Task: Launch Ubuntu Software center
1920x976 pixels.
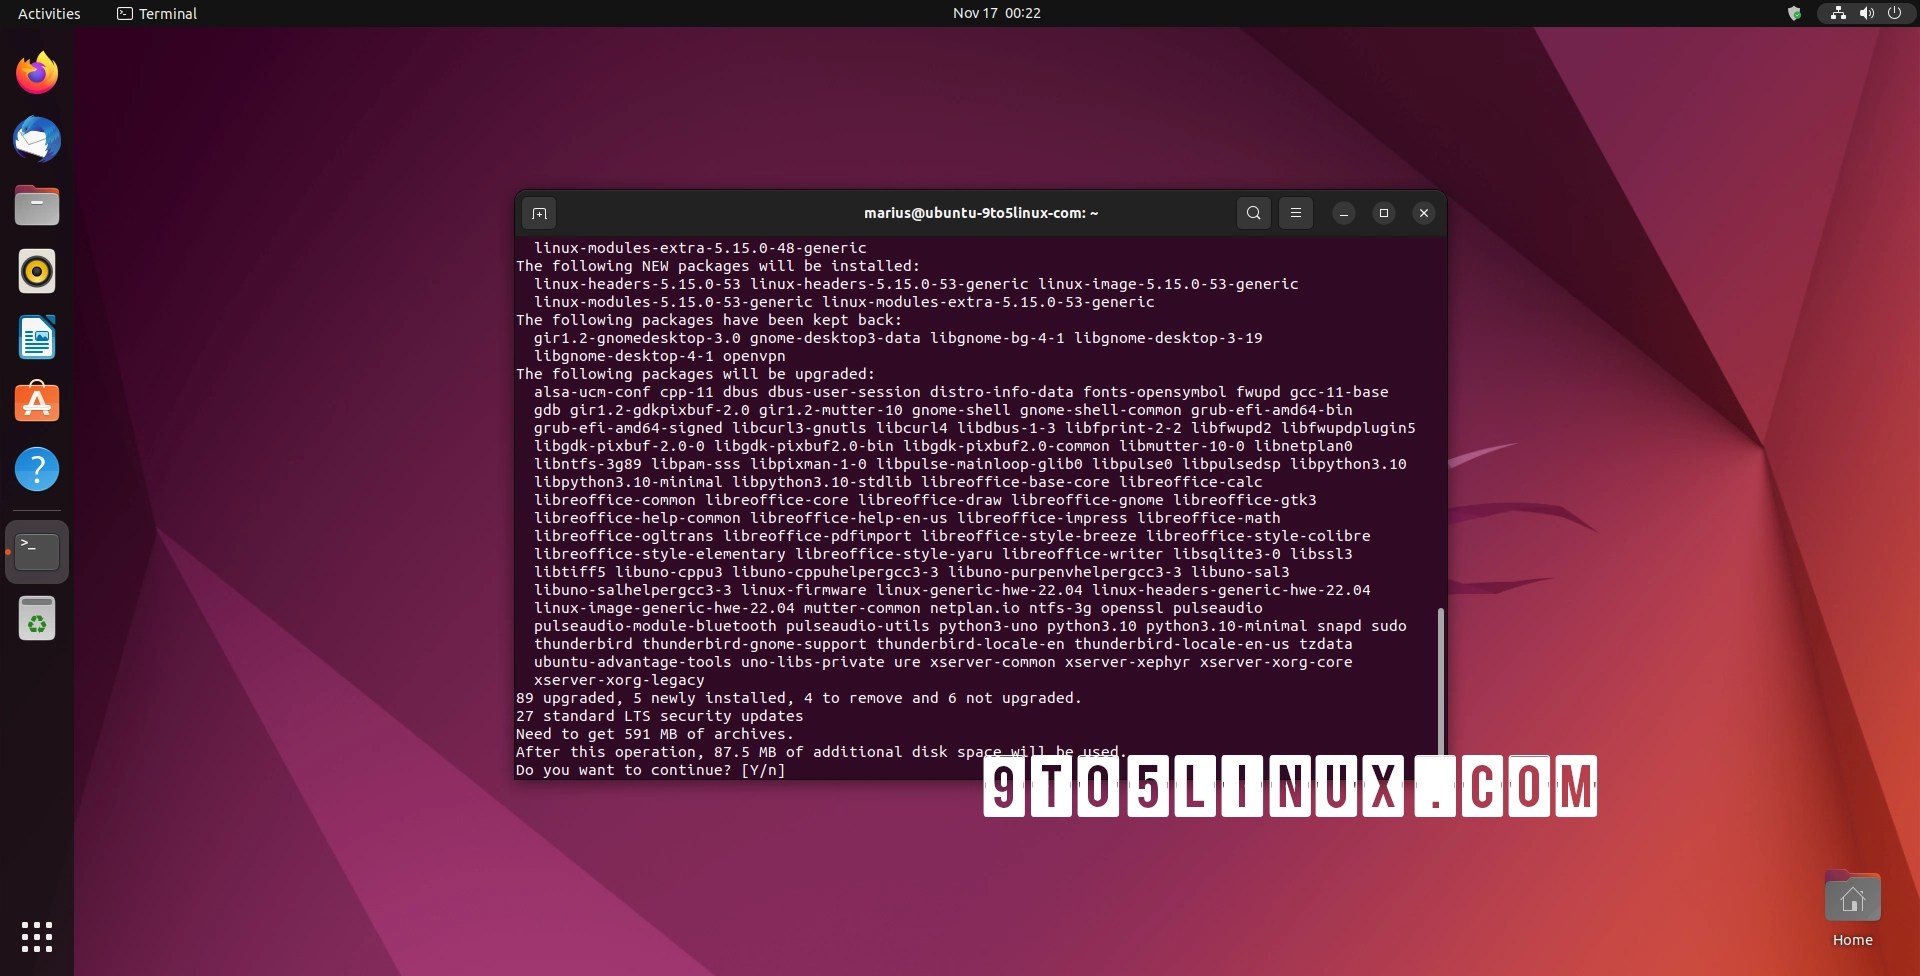Action: [37, 402]
